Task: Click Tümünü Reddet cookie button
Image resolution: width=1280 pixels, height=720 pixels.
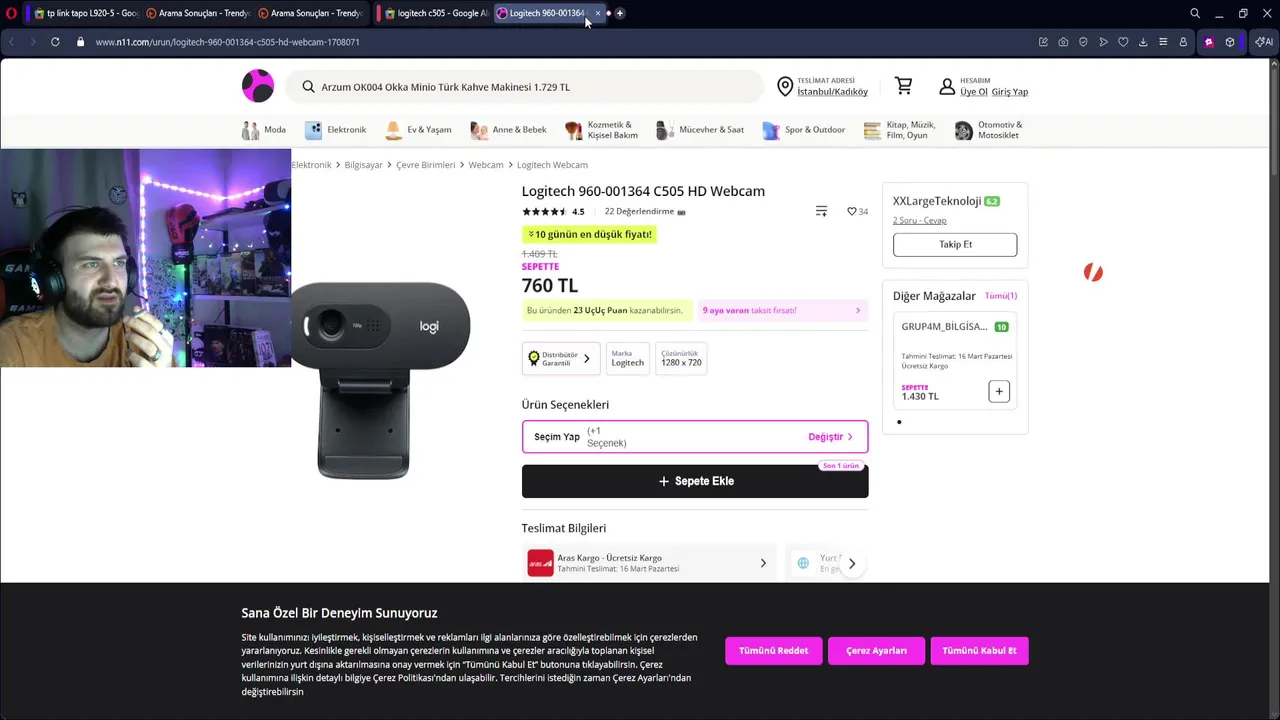Action: (773, 651)
